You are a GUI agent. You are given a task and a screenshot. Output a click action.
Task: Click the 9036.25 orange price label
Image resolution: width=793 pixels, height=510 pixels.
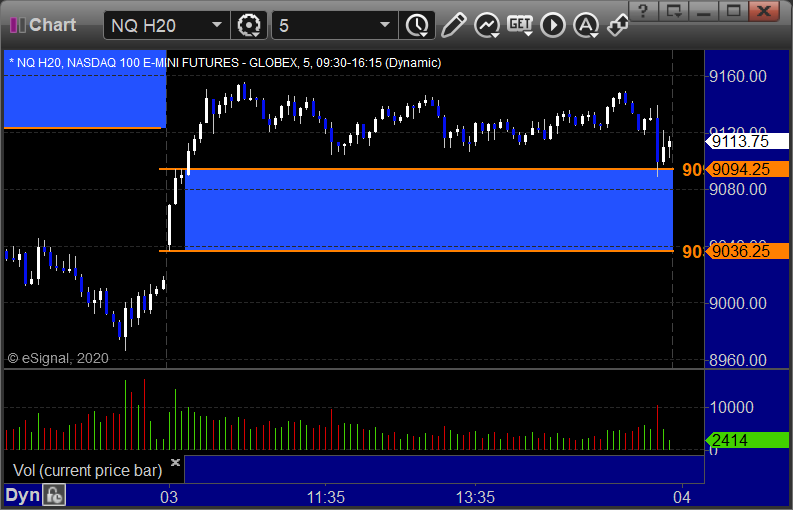(747, 251)
